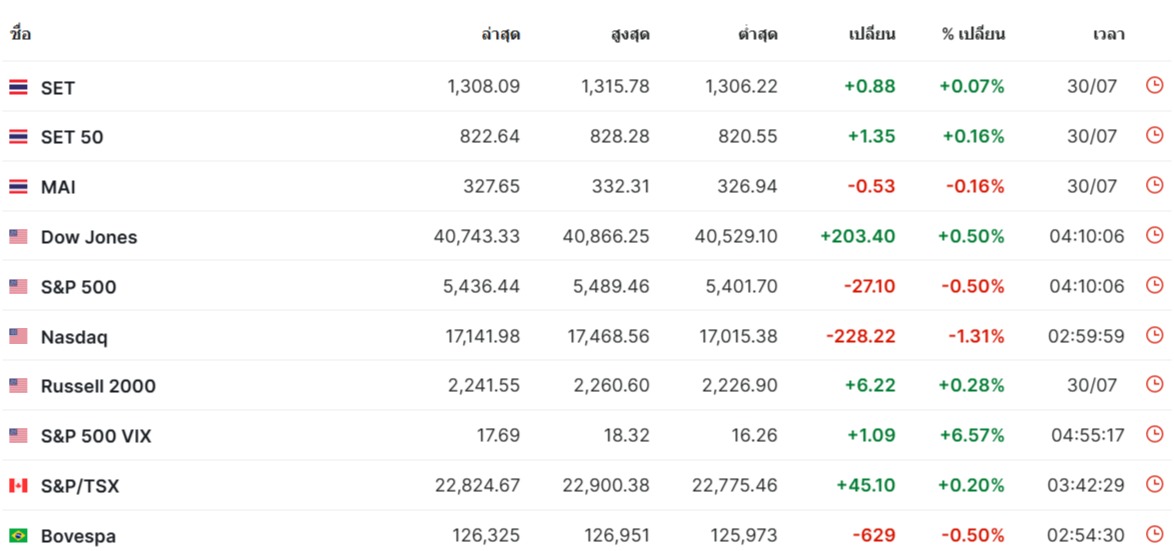Click the ชื่อ column header
The image size is (1174, 551).
tap(20, 34)
